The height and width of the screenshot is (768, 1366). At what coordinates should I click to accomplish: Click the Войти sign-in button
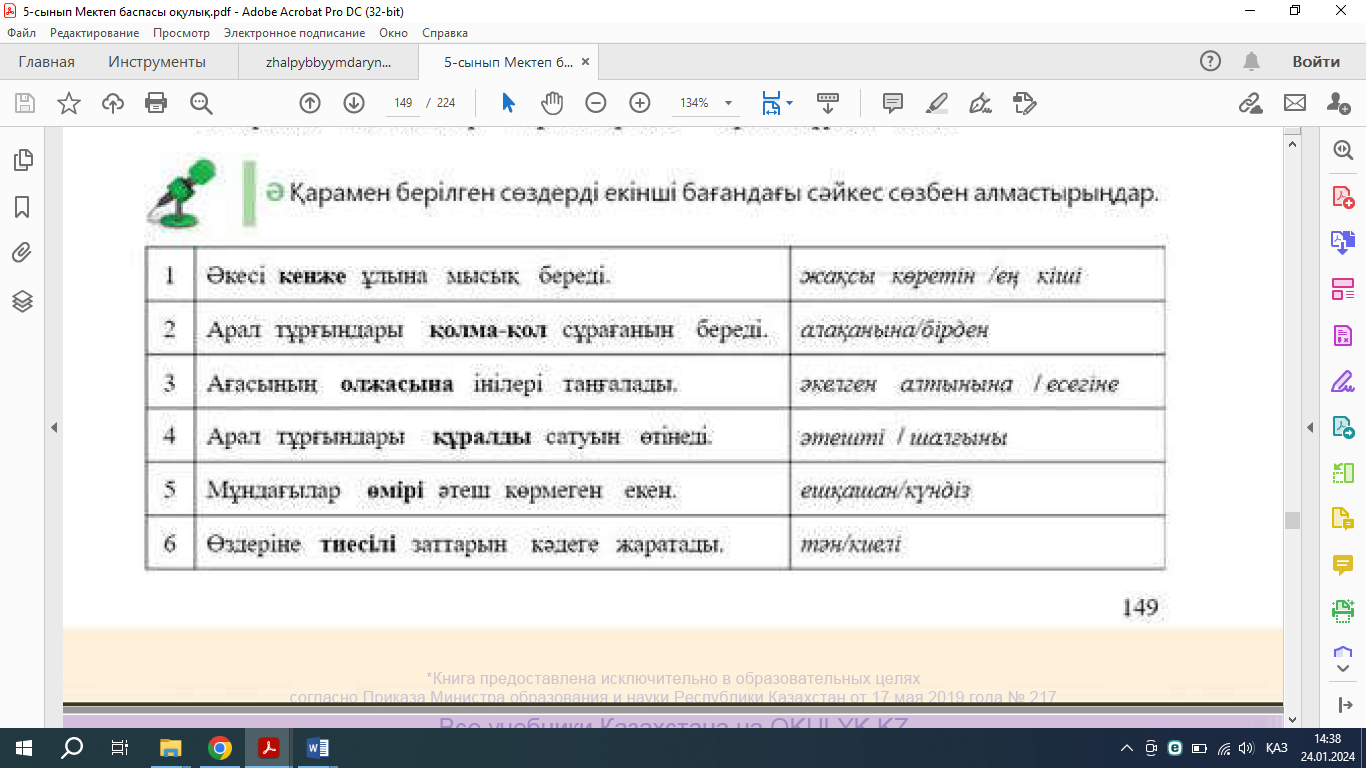click(1315, 62)
